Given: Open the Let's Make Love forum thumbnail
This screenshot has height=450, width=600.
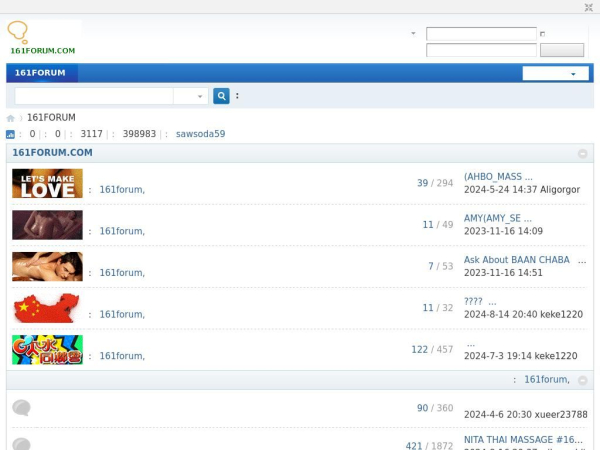Looking at the screenshot, I should [47, 183].
